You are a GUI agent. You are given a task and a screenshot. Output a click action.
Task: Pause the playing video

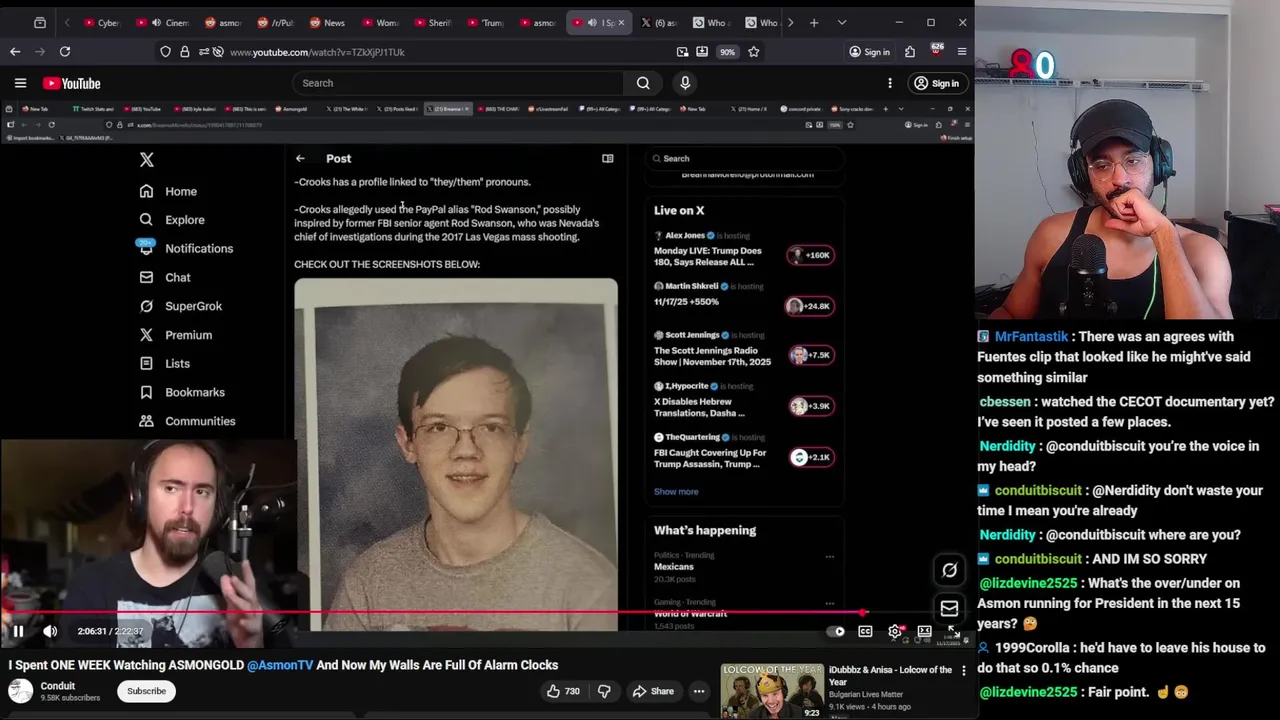tap(18, 631)
